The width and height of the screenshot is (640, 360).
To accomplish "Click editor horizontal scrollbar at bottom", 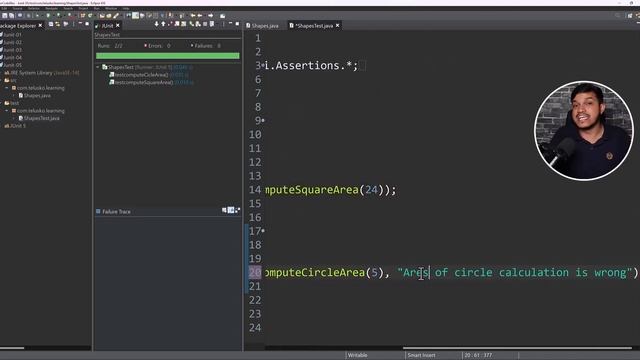I will tap(518, 348).
